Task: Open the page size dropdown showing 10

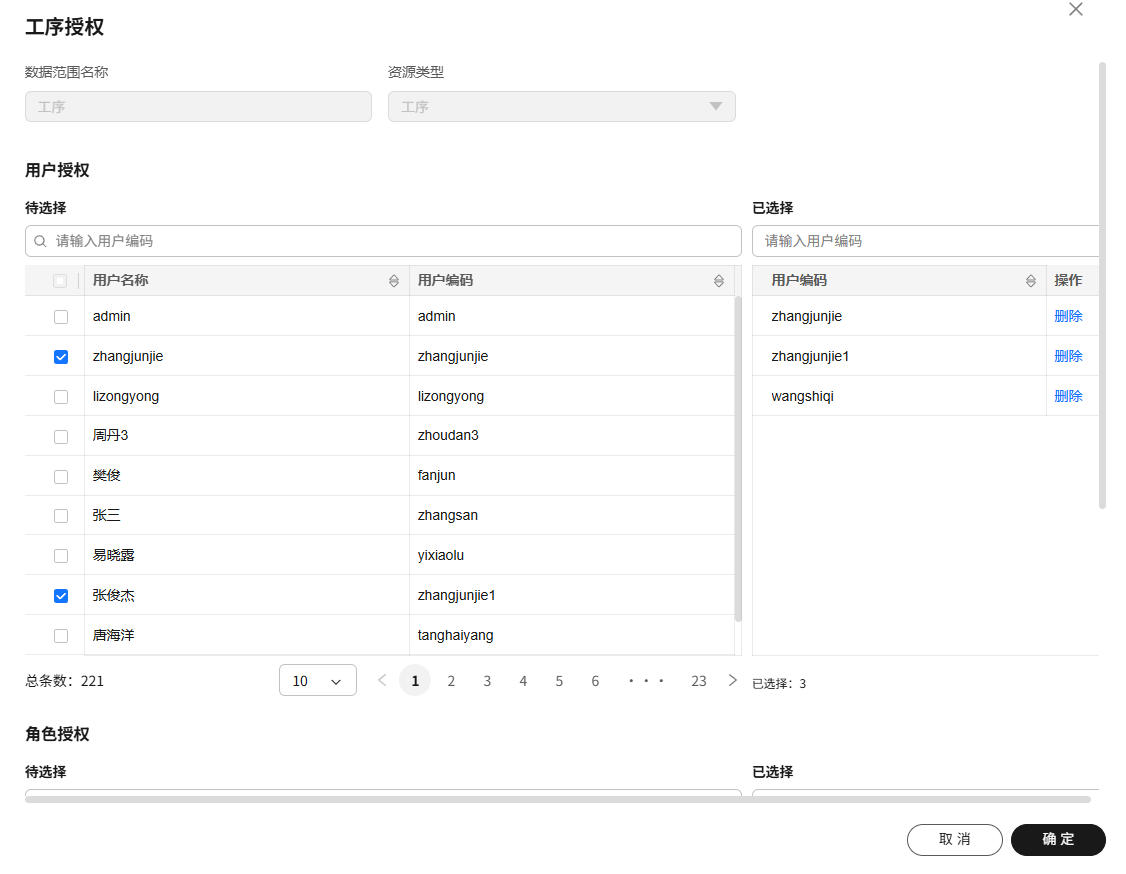Action: [318, 681]
